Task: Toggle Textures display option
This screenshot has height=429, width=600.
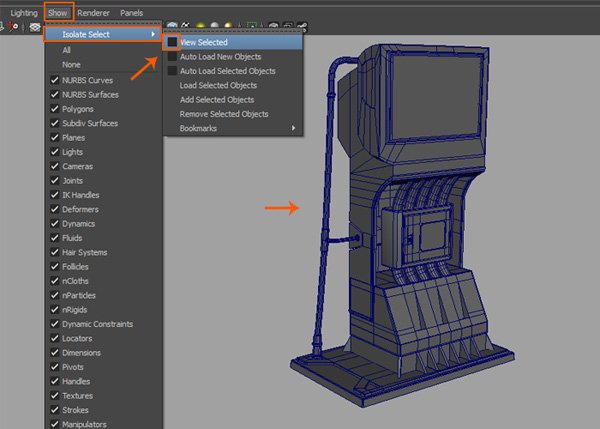Action: pyautogui.click(x=54, y=396)
